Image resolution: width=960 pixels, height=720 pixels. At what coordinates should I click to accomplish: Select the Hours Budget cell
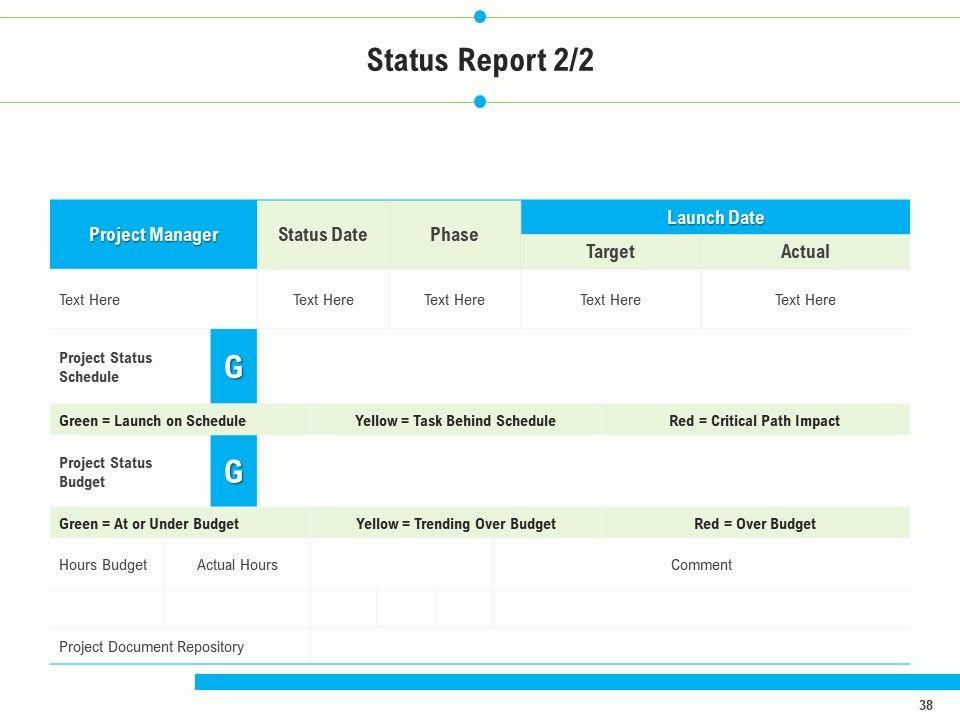click(103, 565)
